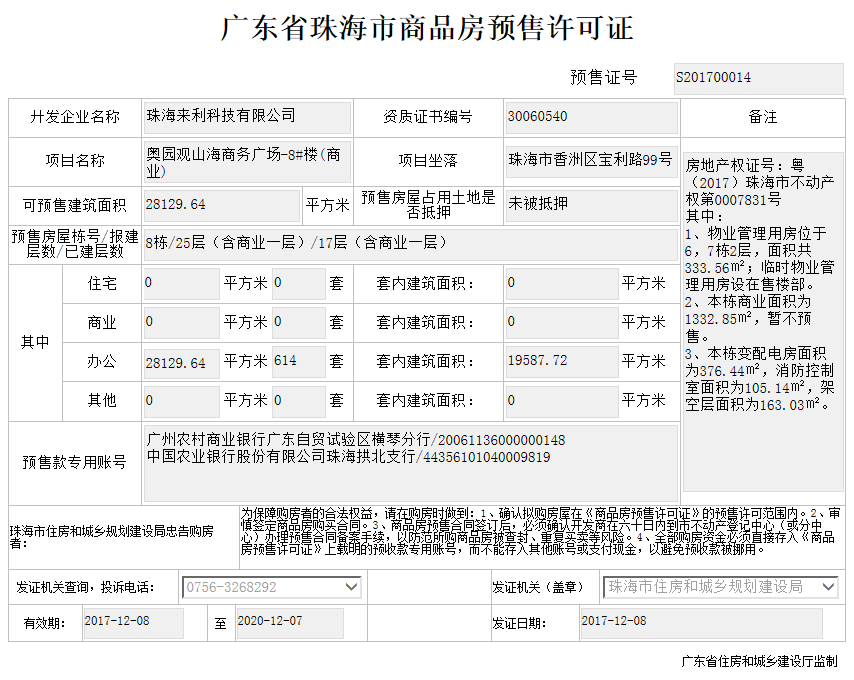Open the 发证机关查询 phone number dropdown
Screen dimensions: 854x680
(350, 587)
